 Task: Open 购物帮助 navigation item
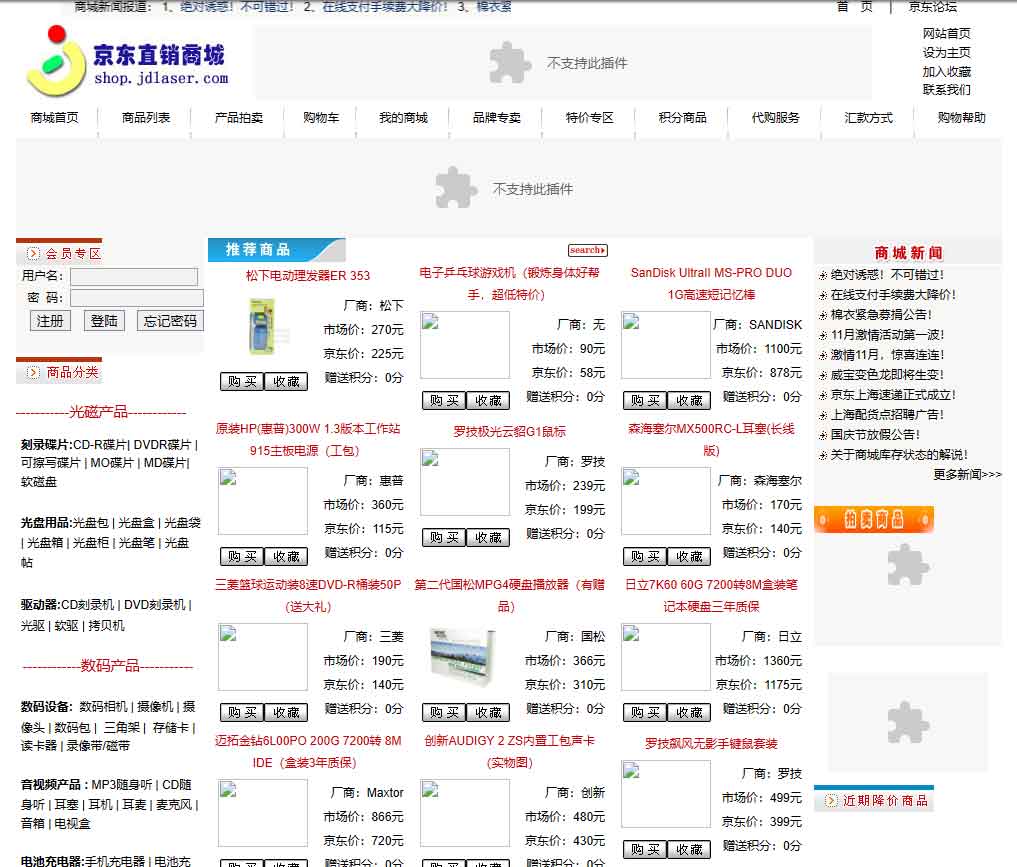(x=961, y=118)
